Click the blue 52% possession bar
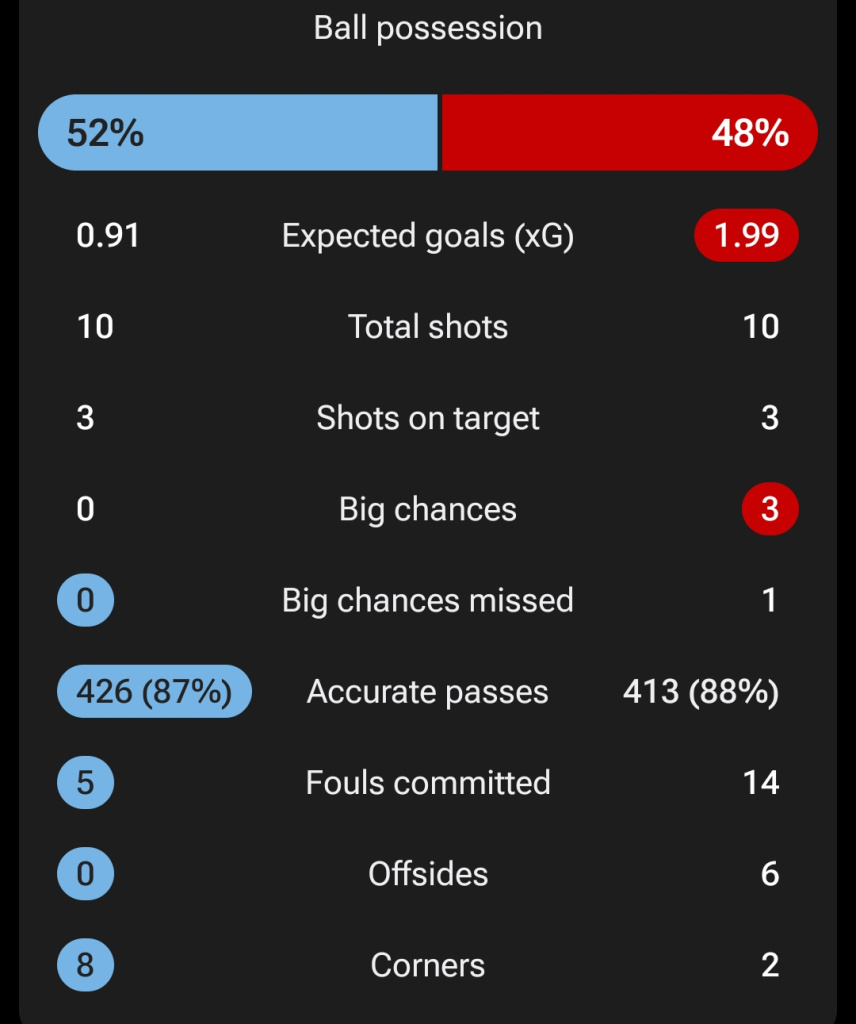This screenshot has height=1024, width=856. [238, 133]
